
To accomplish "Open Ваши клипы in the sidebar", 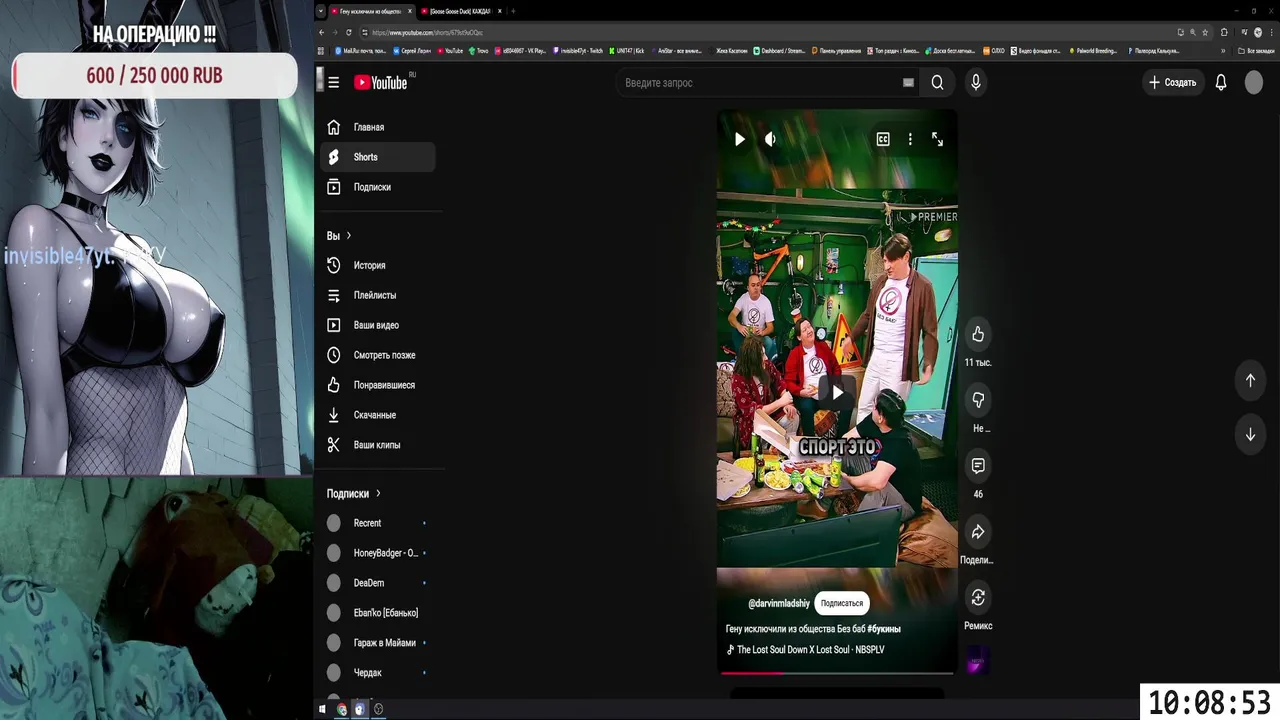I will point(378,445).
